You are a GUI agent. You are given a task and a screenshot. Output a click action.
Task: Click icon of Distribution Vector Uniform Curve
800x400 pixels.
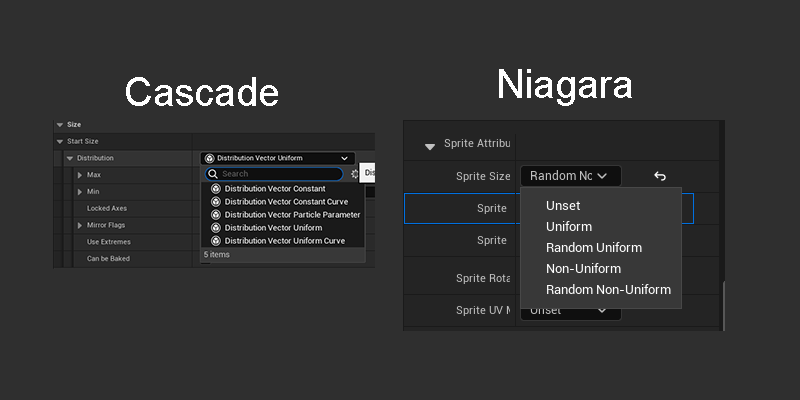click(x=216, y=241)
